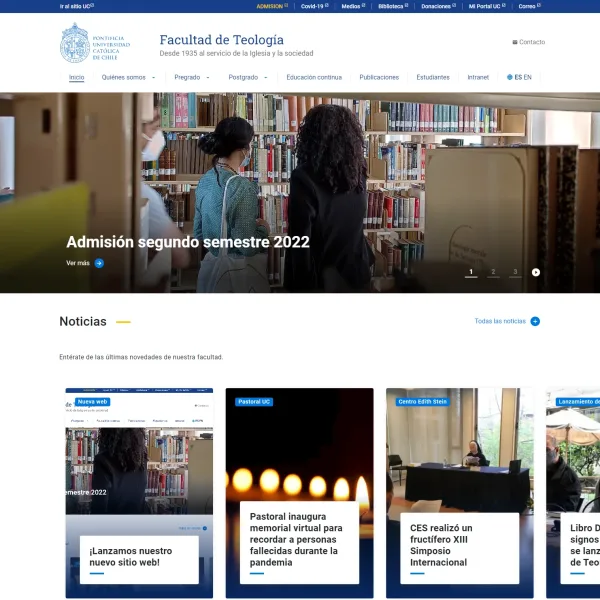Viewport: 600px width, 600px height.
Task: Open the Postgrado menu
Action: pos(243,77)
